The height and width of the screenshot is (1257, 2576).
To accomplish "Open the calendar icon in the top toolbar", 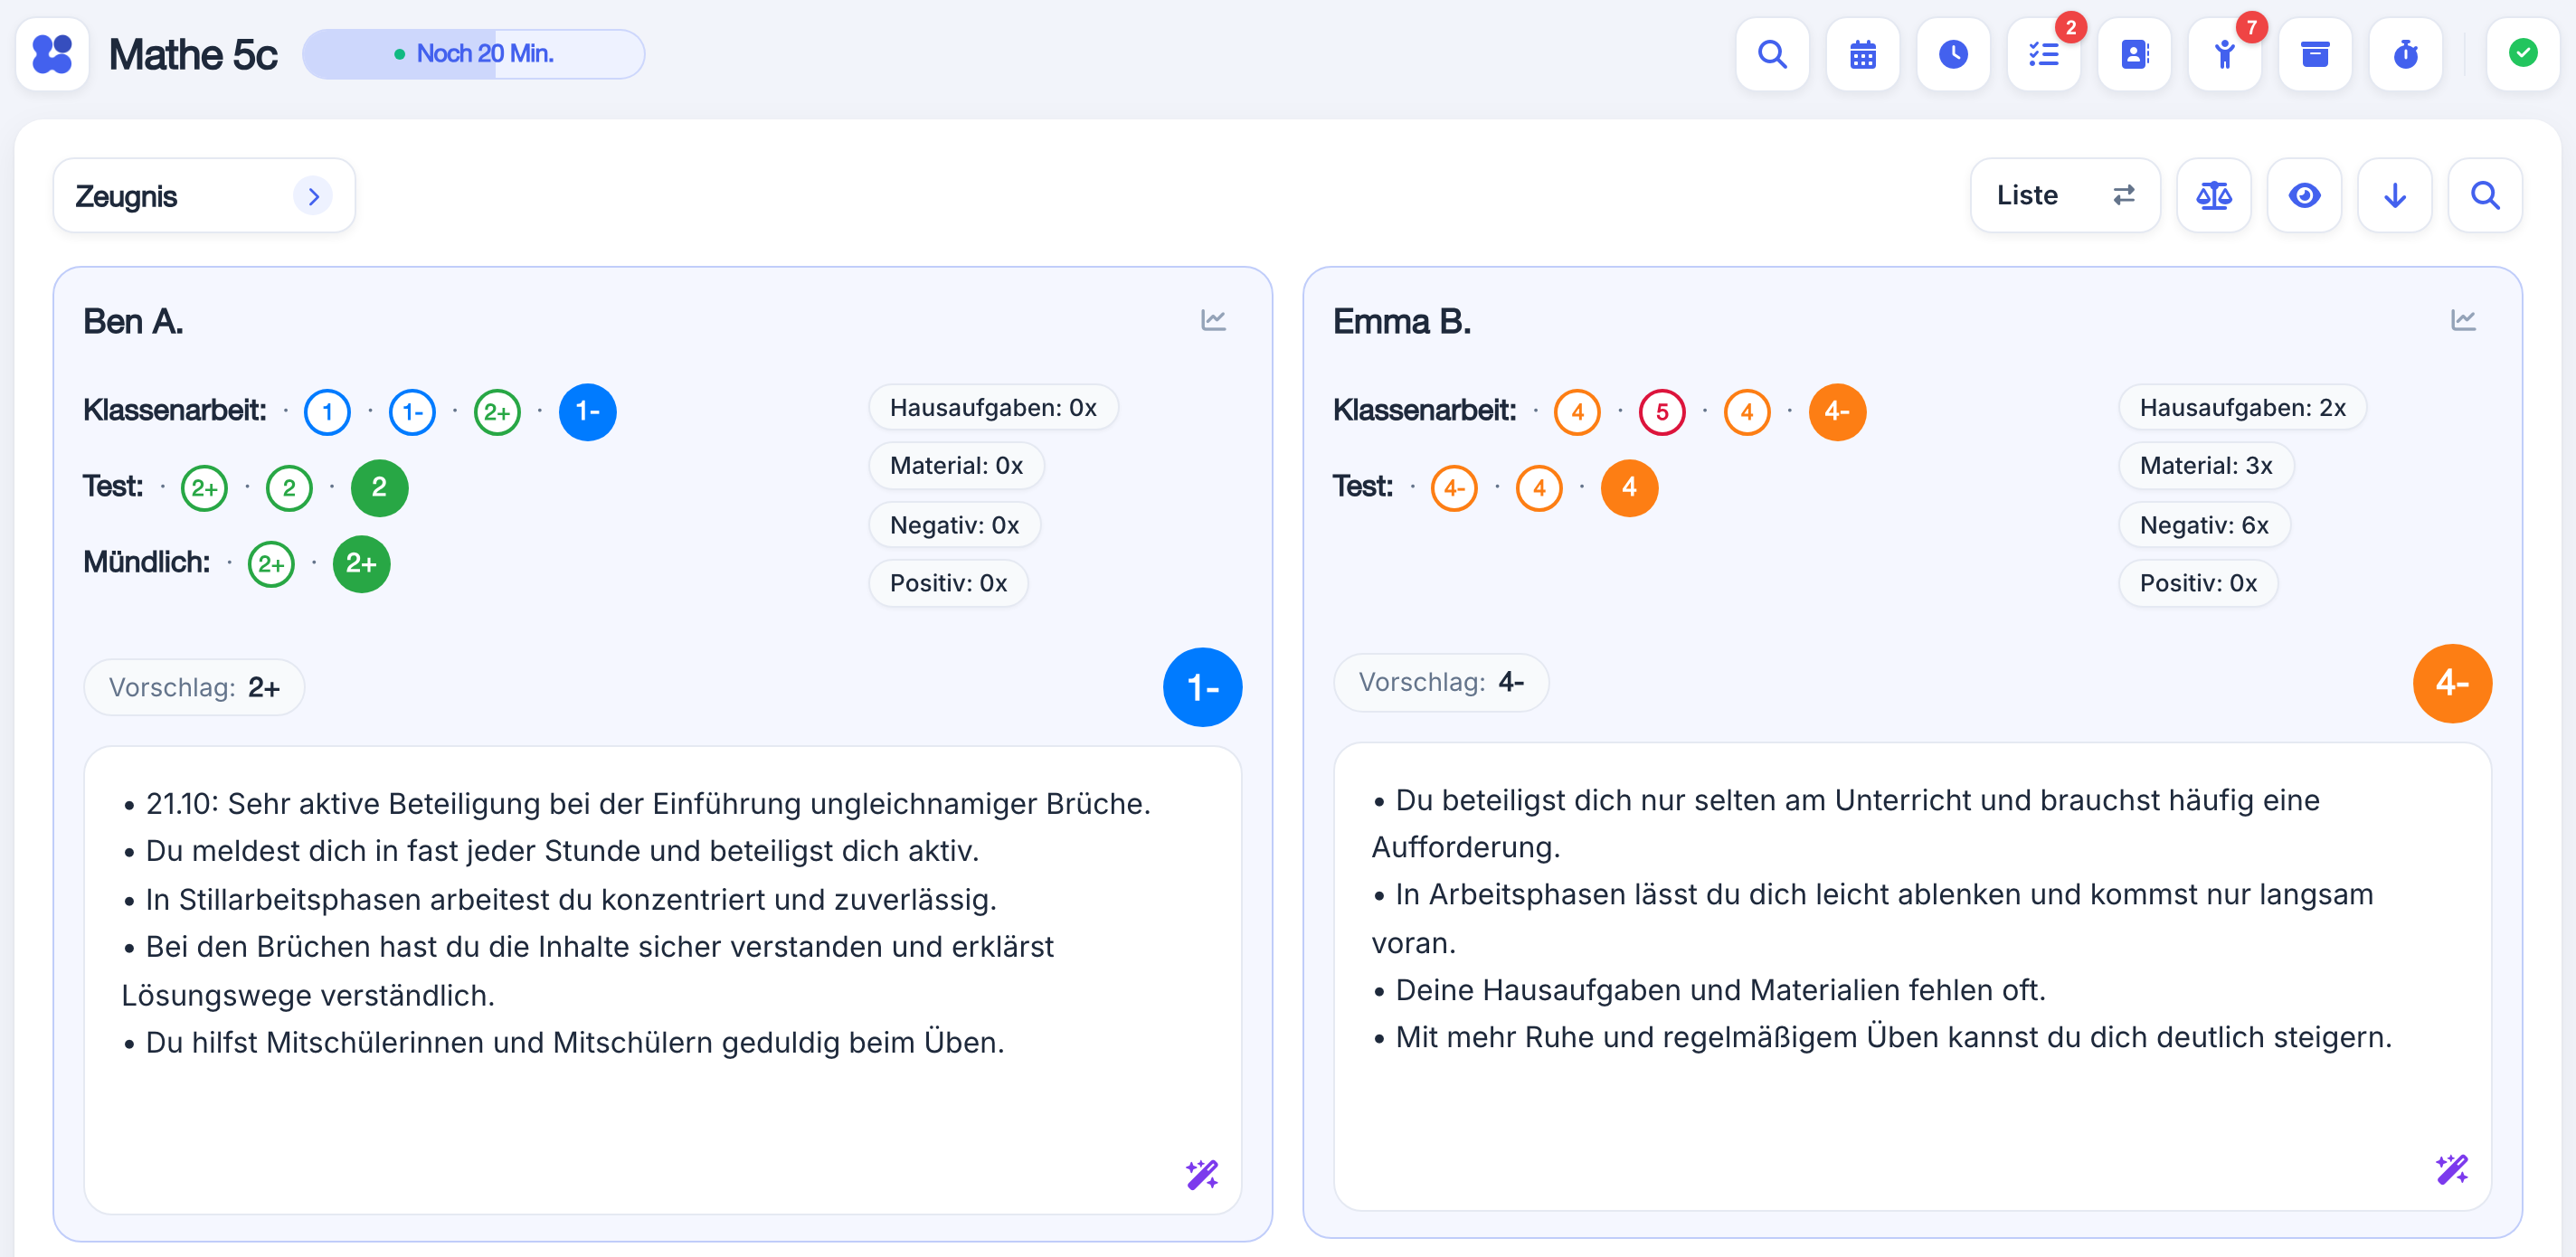I will pyautogui.click(x=1862, y=54).
